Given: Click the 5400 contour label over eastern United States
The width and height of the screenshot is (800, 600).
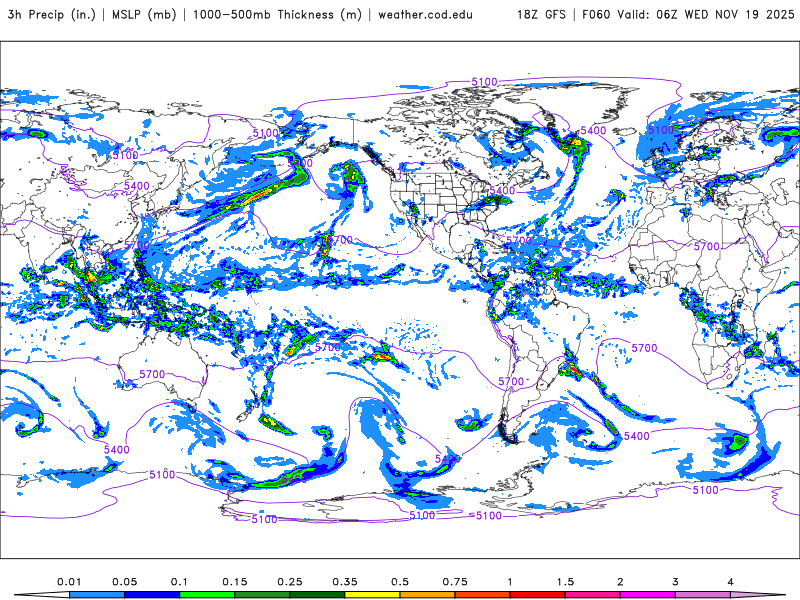Looking at the screenshot, I should coord(502,190).
